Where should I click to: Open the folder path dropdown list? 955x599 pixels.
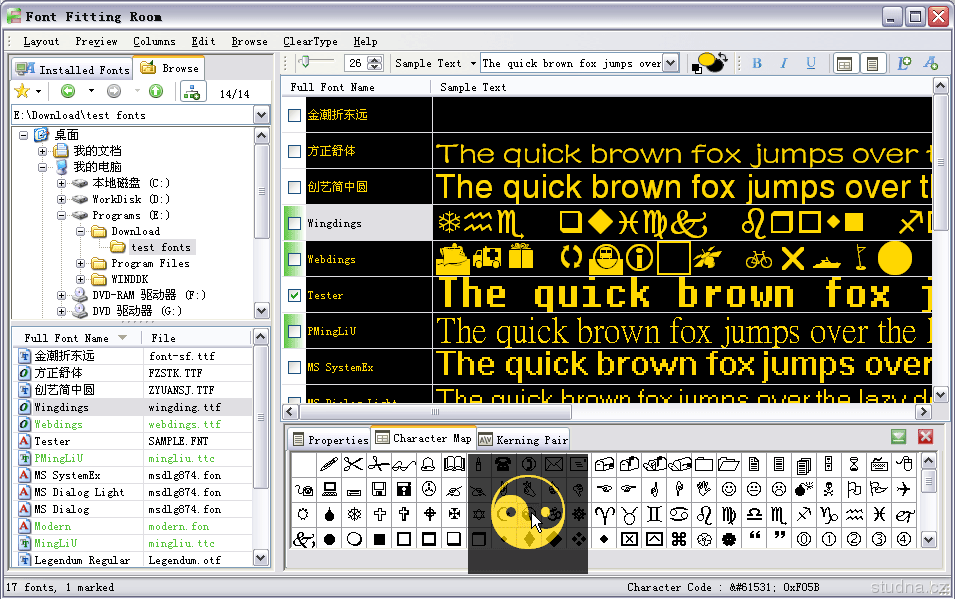(261, 115)
